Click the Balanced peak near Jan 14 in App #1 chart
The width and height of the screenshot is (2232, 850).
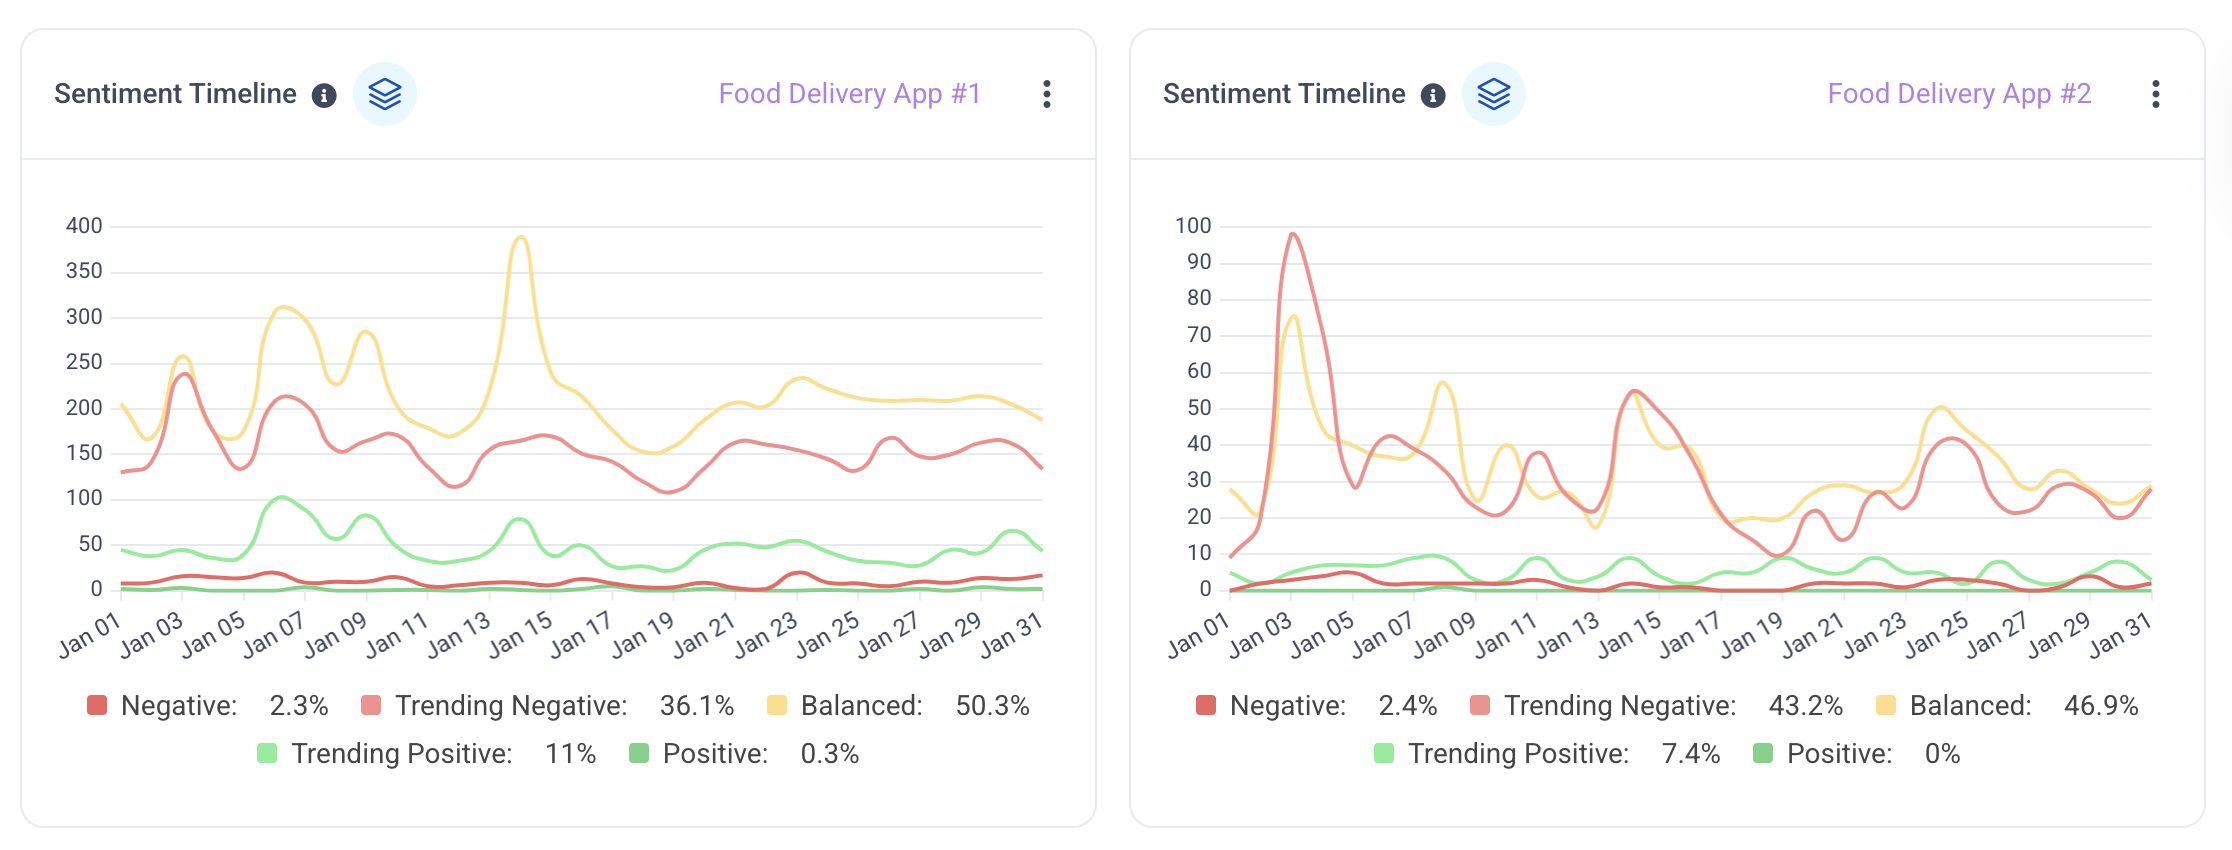click(520, 238)
